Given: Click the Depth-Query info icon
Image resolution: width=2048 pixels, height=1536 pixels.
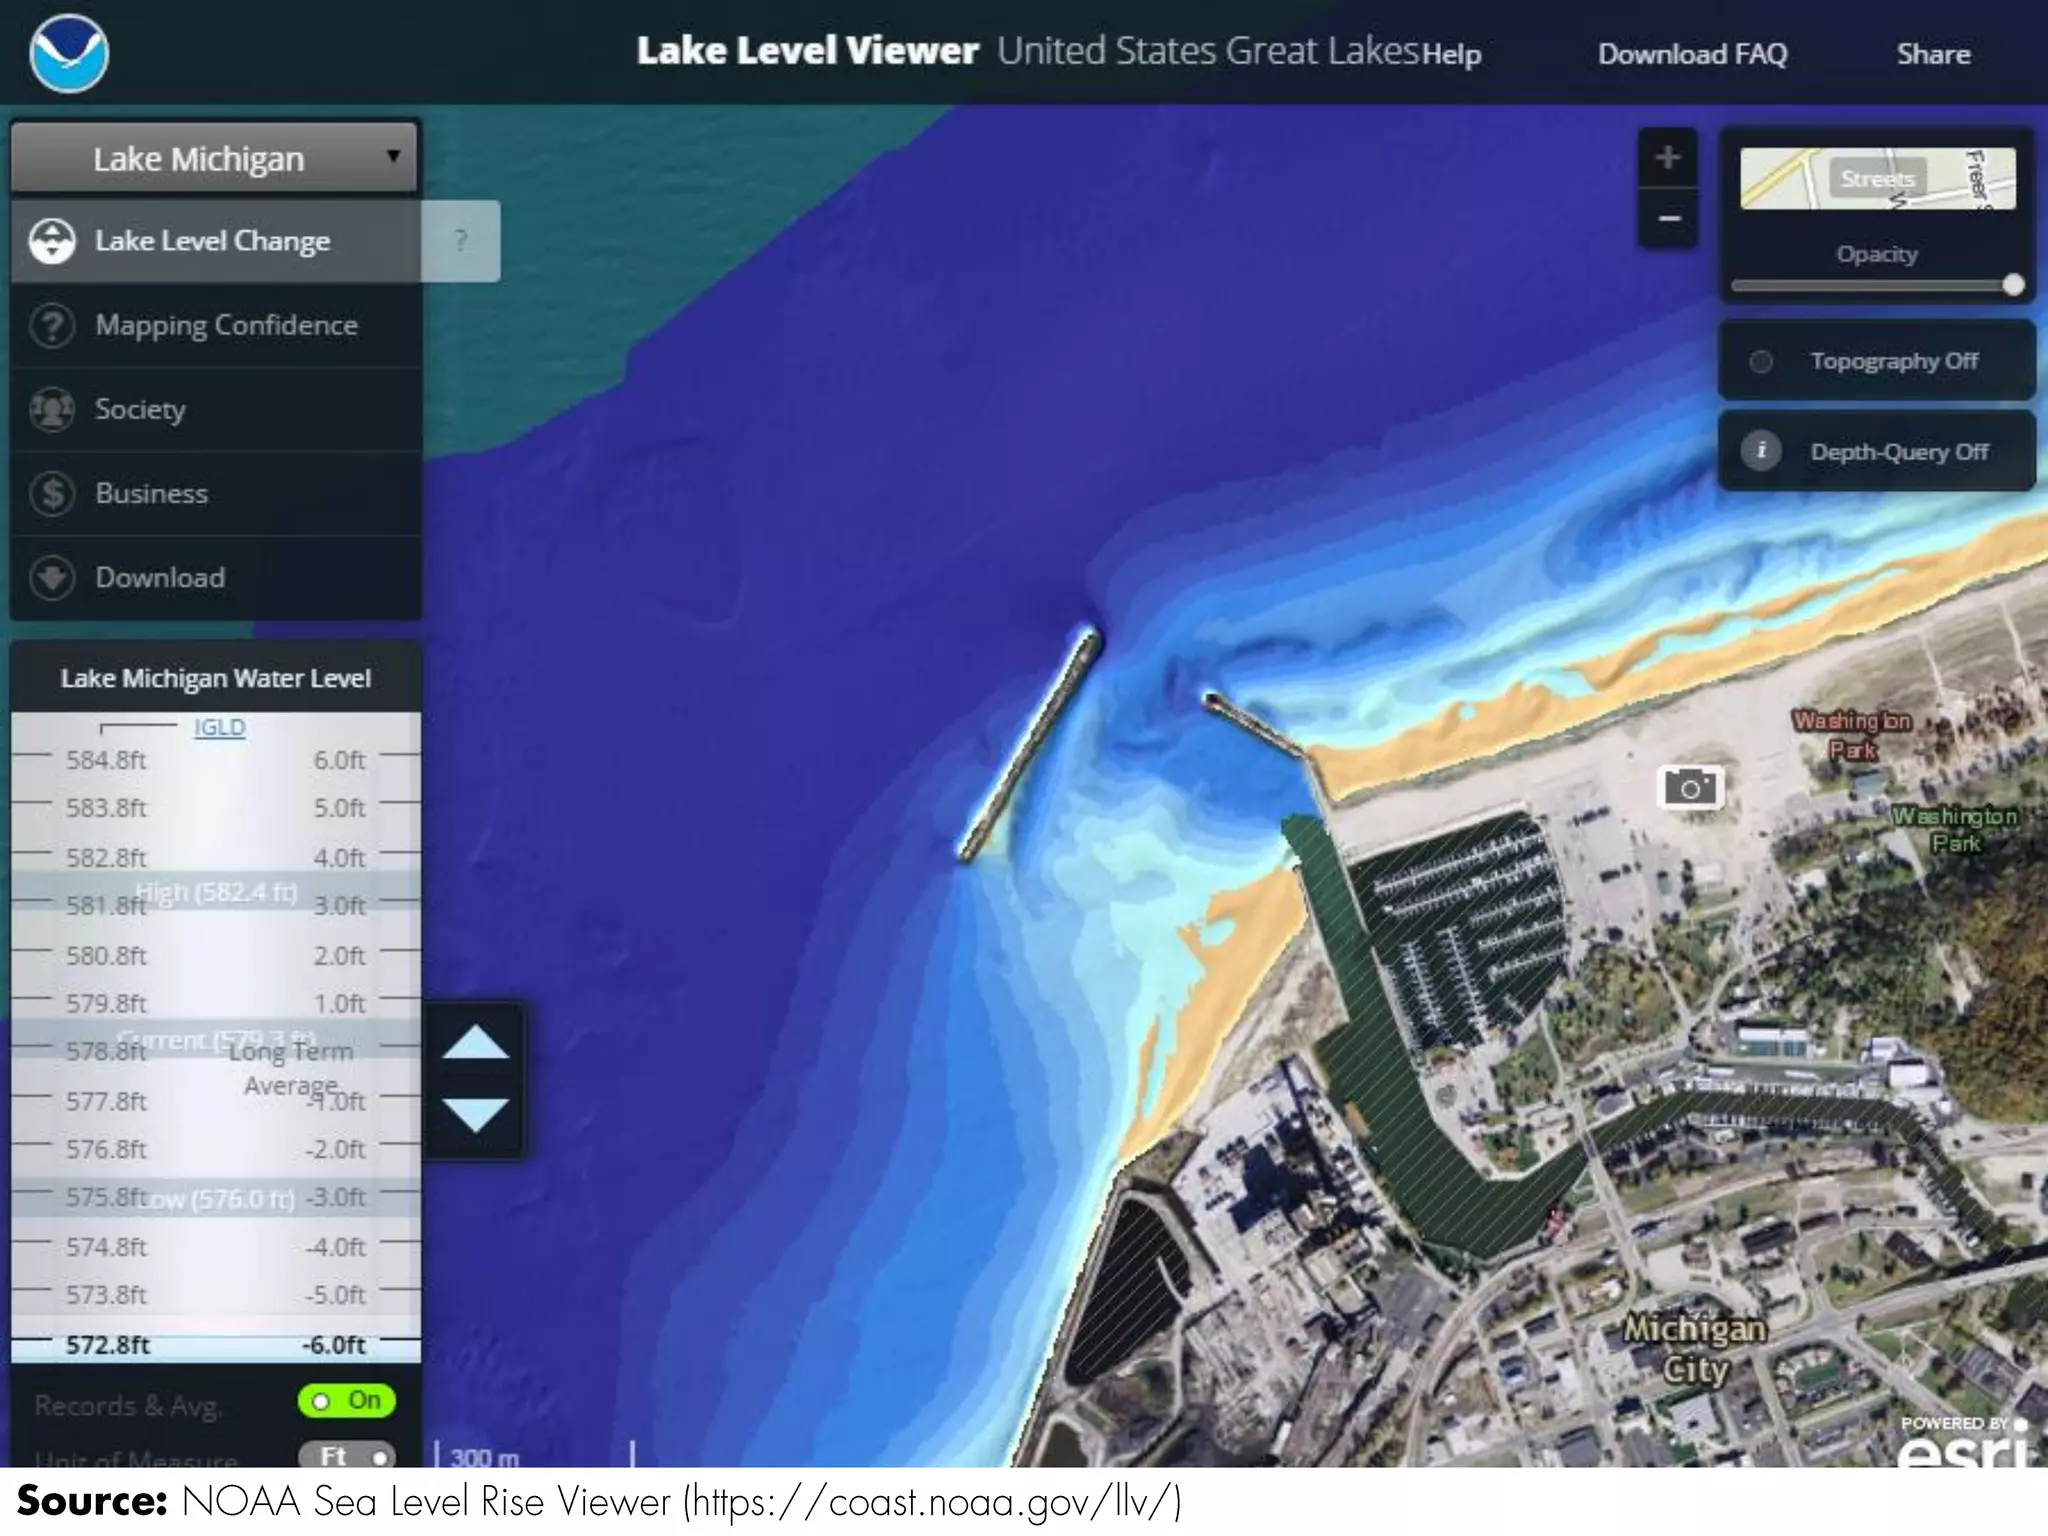Looking at the screenshot, I should coord(1761,451).
